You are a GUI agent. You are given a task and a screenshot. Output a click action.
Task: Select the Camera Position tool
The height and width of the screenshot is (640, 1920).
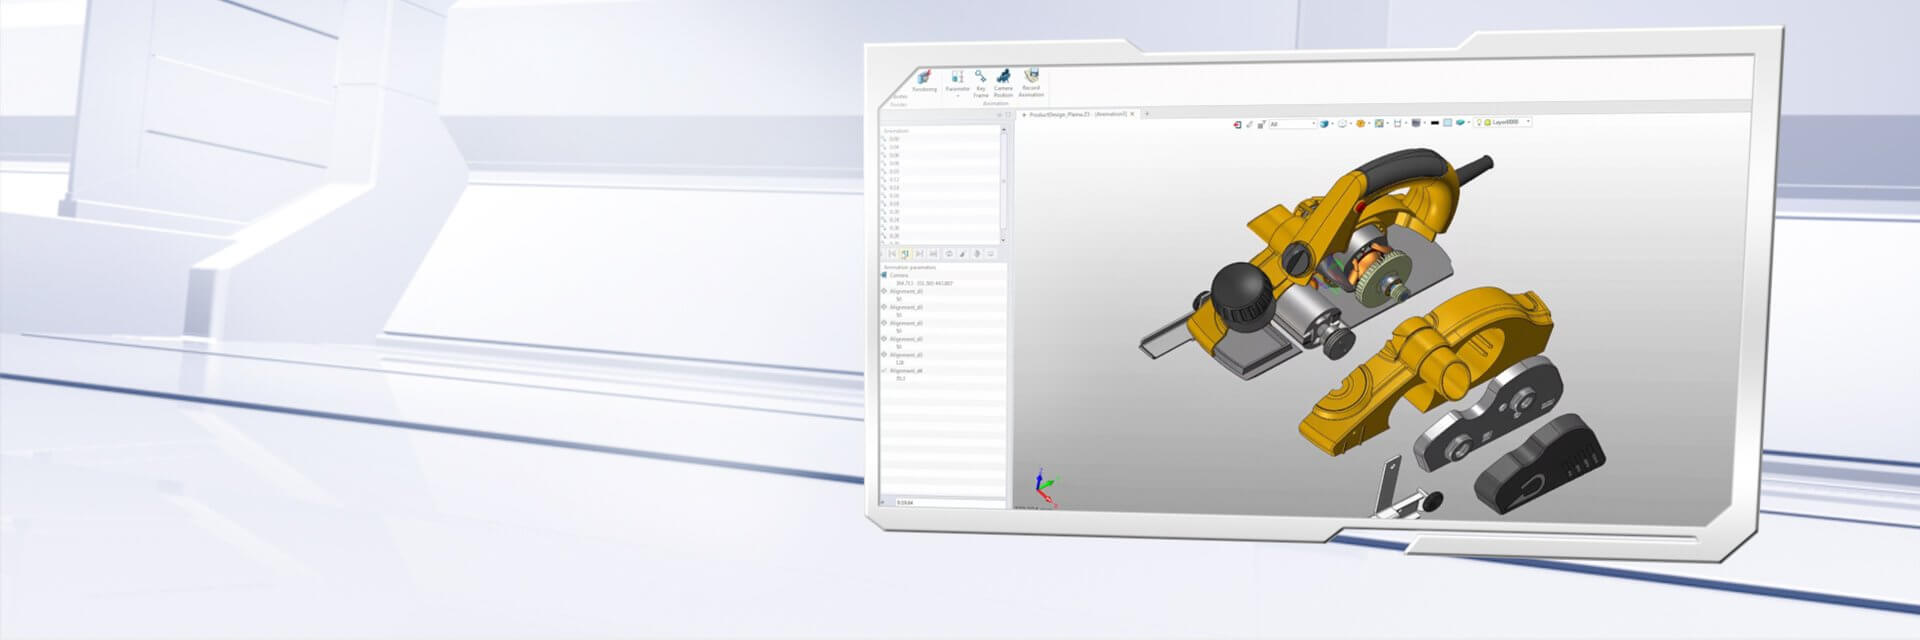[x=1003, y=83]
